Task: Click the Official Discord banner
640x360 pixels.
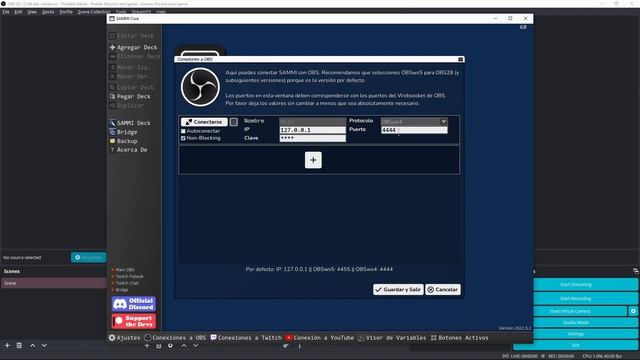Action: (x=134, y=304)
